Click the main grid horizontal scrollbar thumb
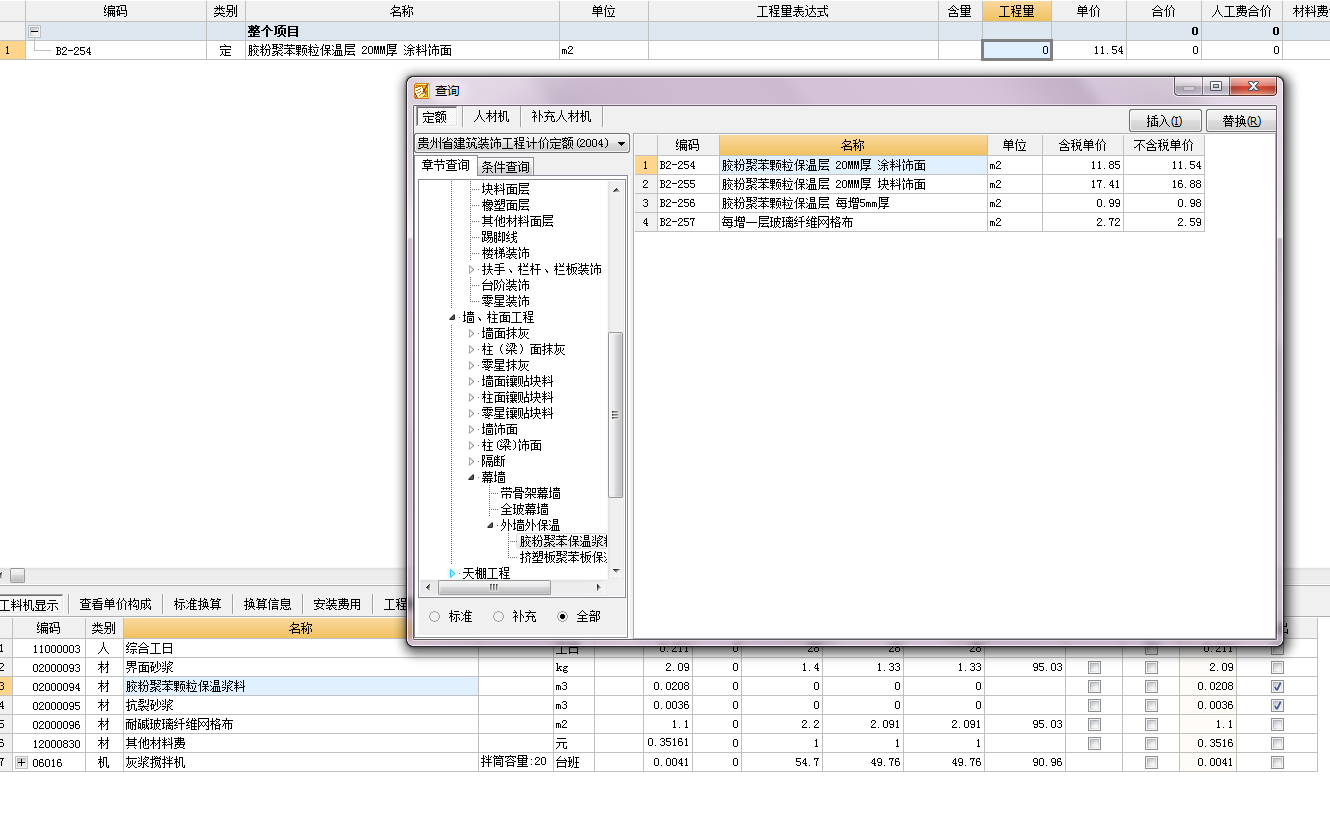The image size is (1330, 827). (x=17, y=576)
